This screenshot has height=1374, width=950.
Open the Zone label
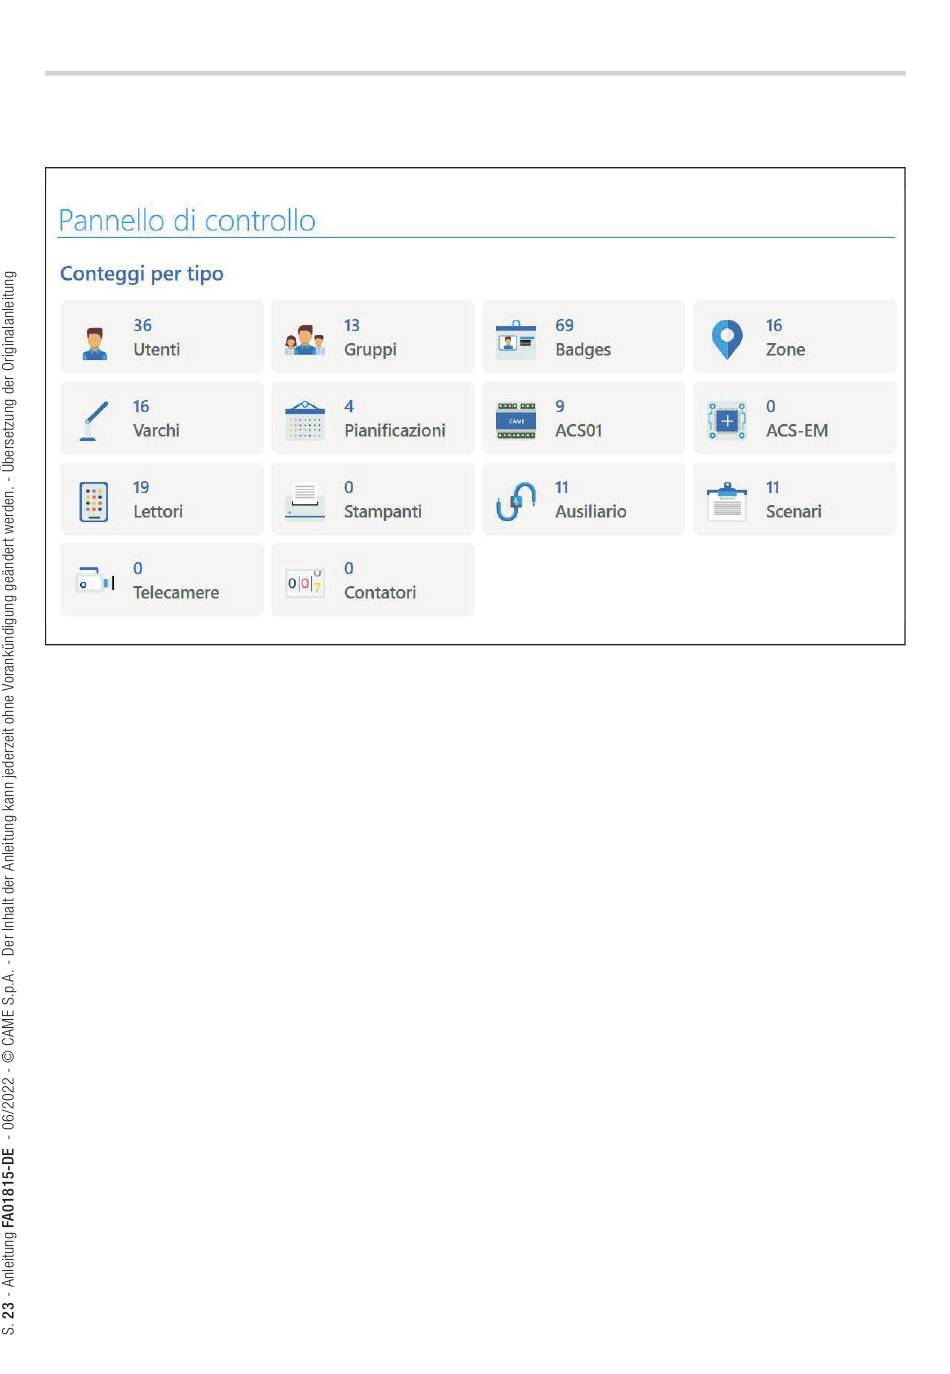785,350
